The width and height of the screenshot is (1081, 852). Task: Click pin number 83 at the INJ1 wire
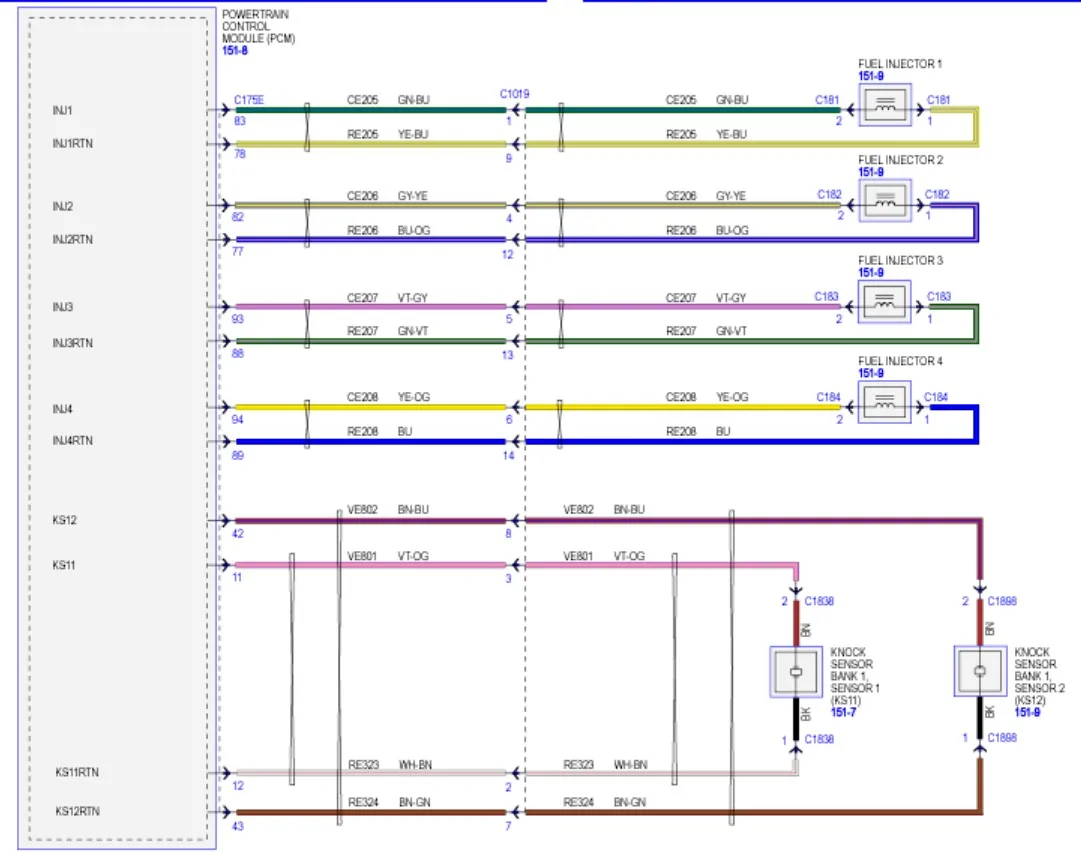pyautogui.click(x=240, y=121)
